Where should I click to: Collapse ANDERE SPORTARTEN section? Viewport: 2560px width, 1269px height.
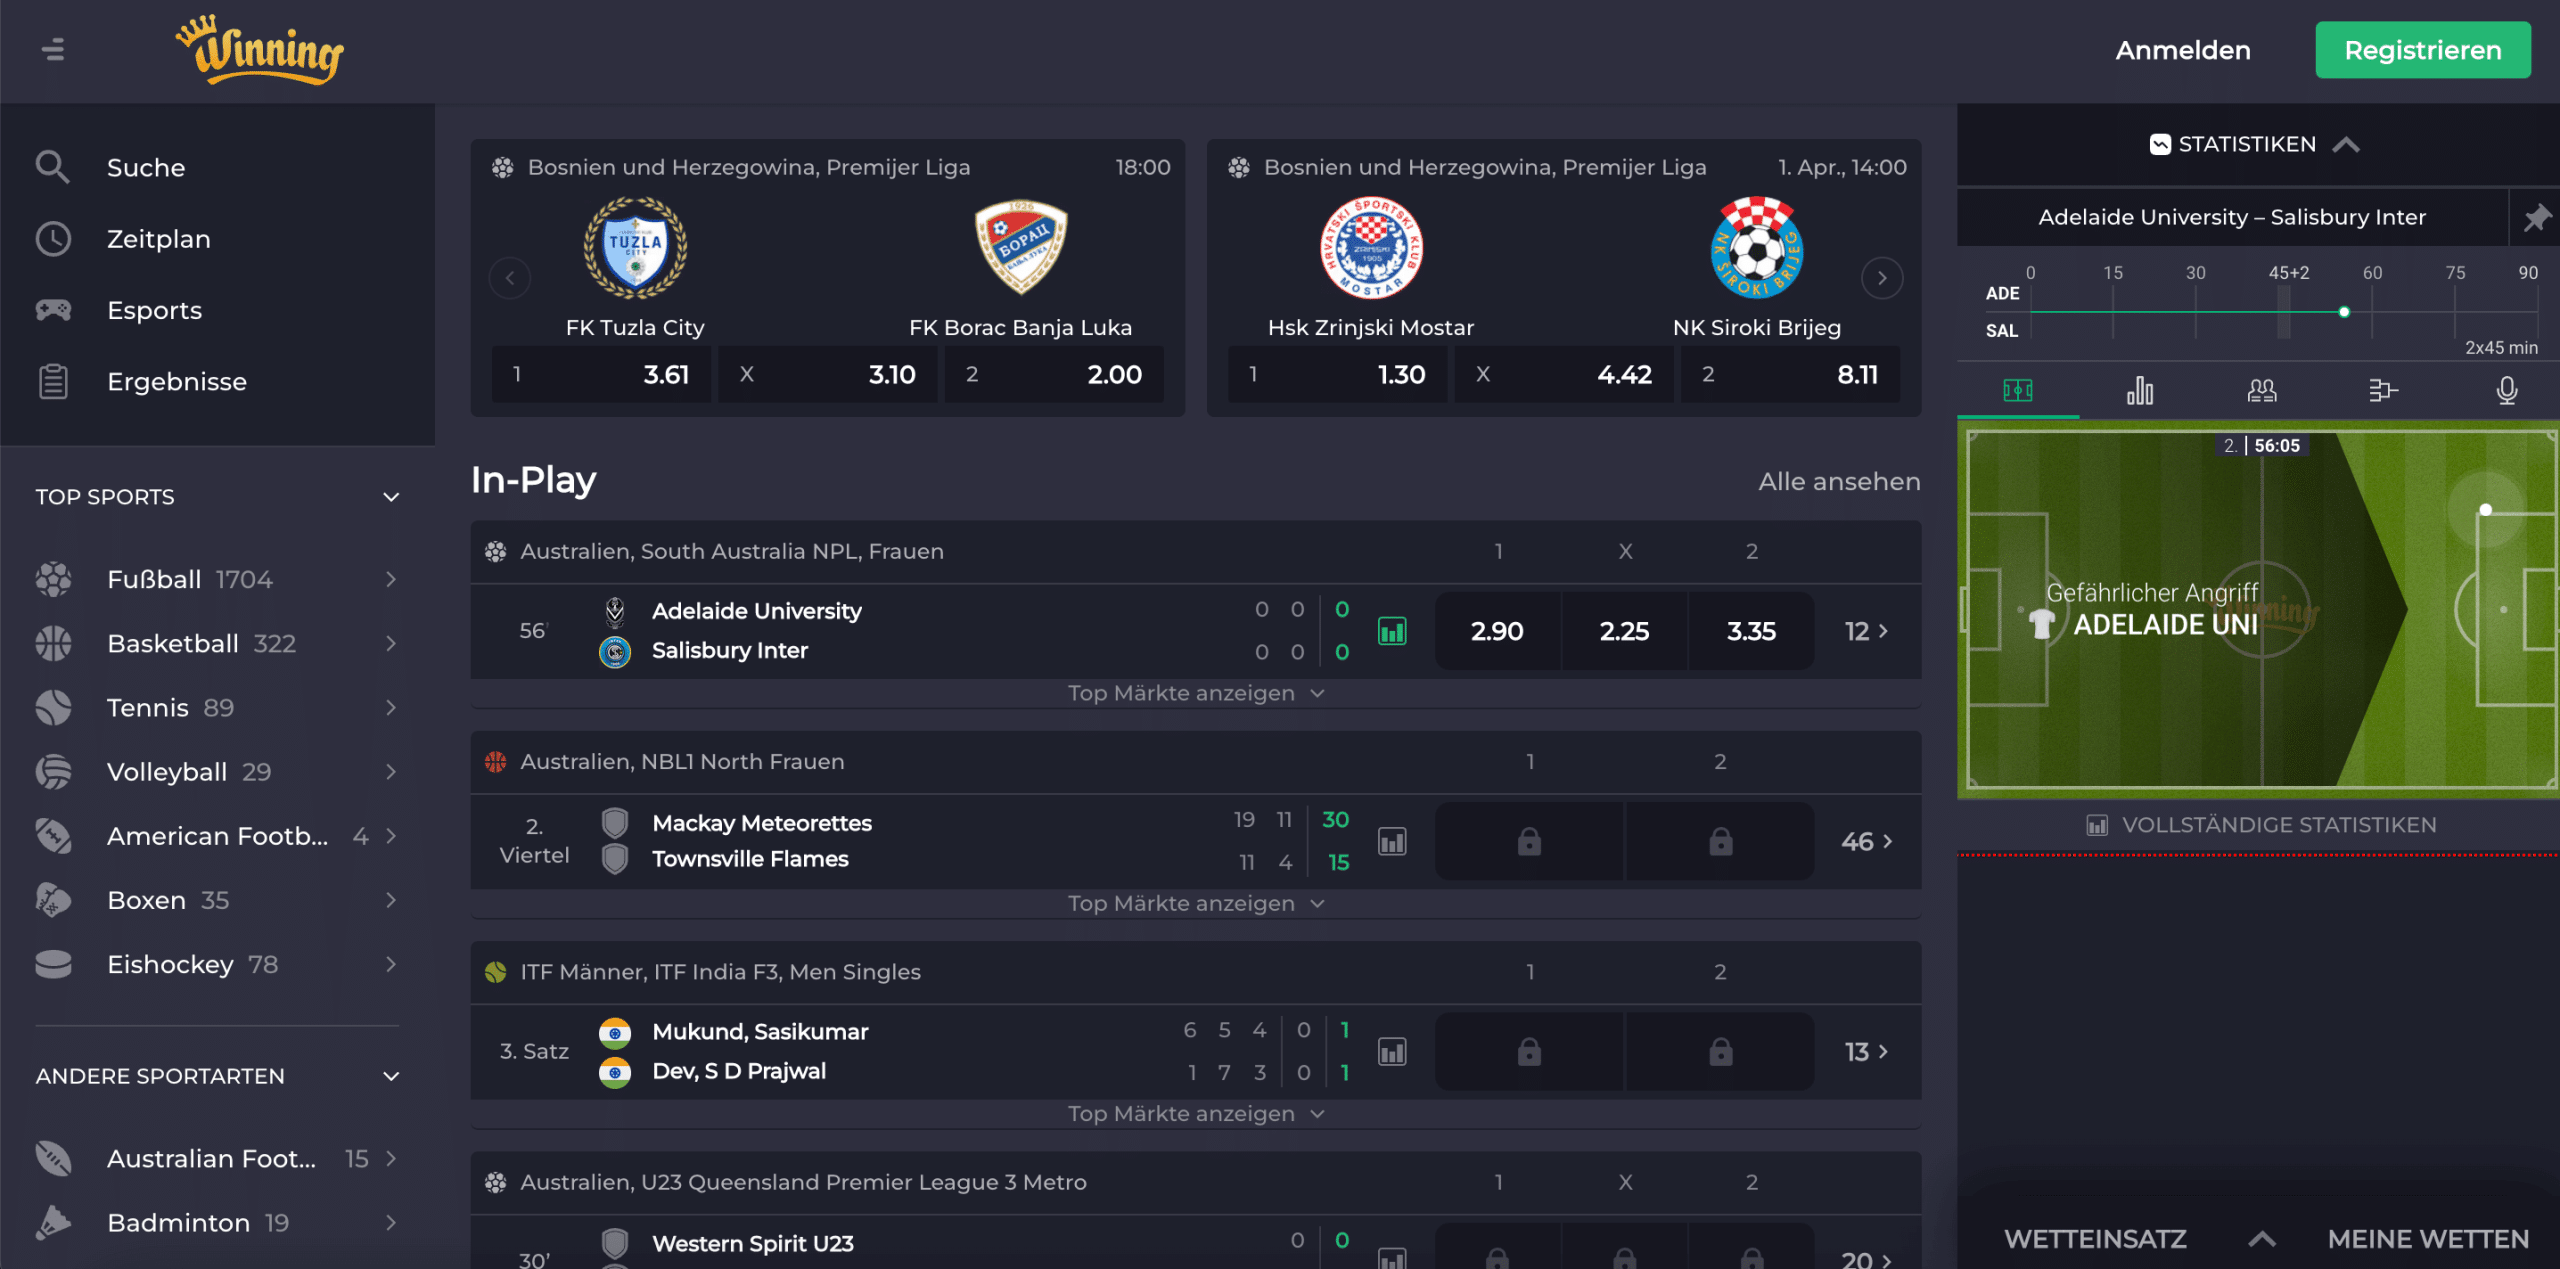point(391,1076)
